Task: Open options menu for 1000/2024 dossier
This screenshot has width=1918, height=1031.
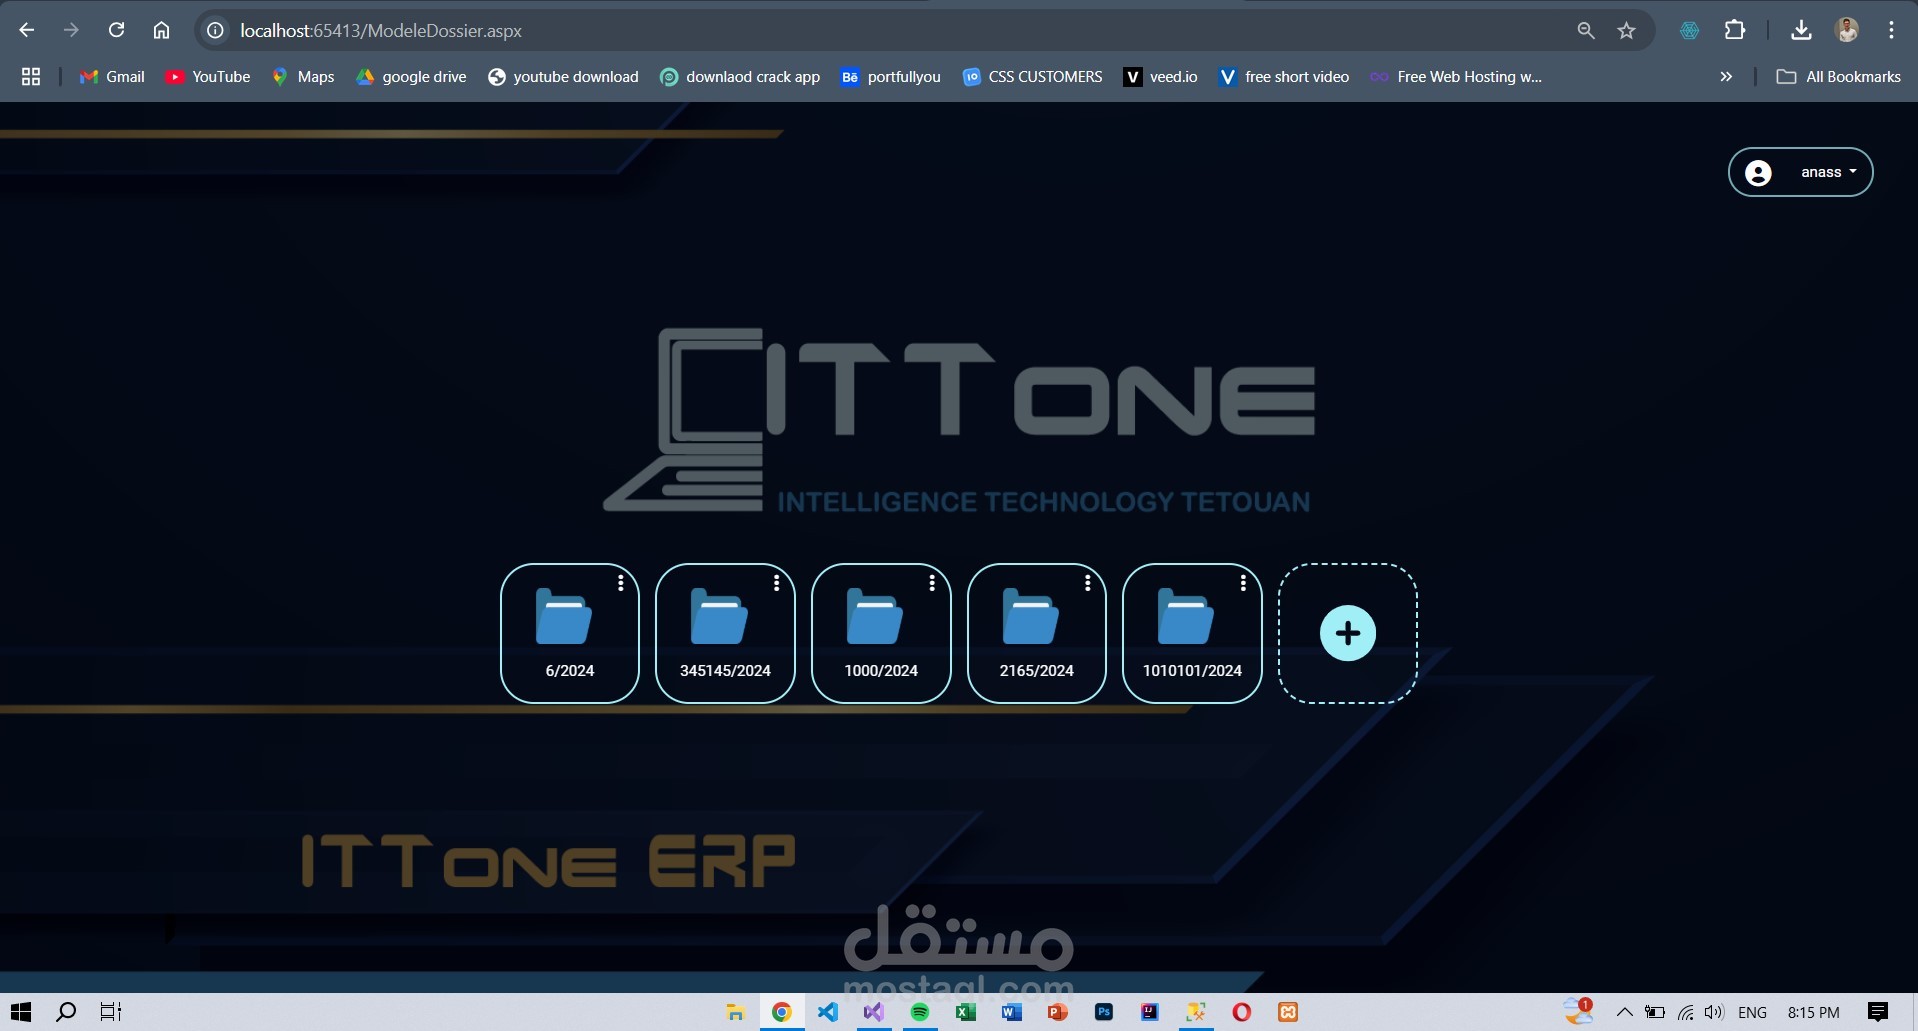Action: pos(932,583)
